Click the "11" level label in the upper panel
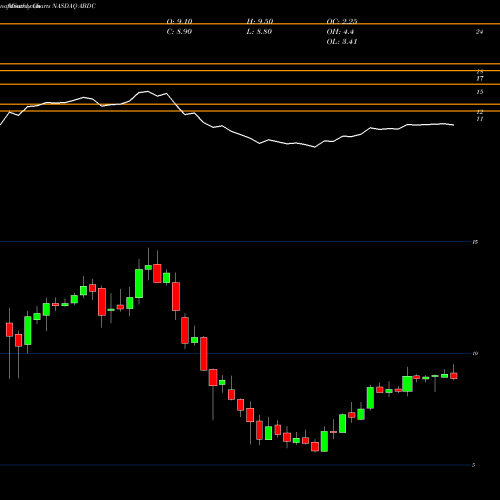Viewport: 500px width, 500px height. (x=480, y=119)
